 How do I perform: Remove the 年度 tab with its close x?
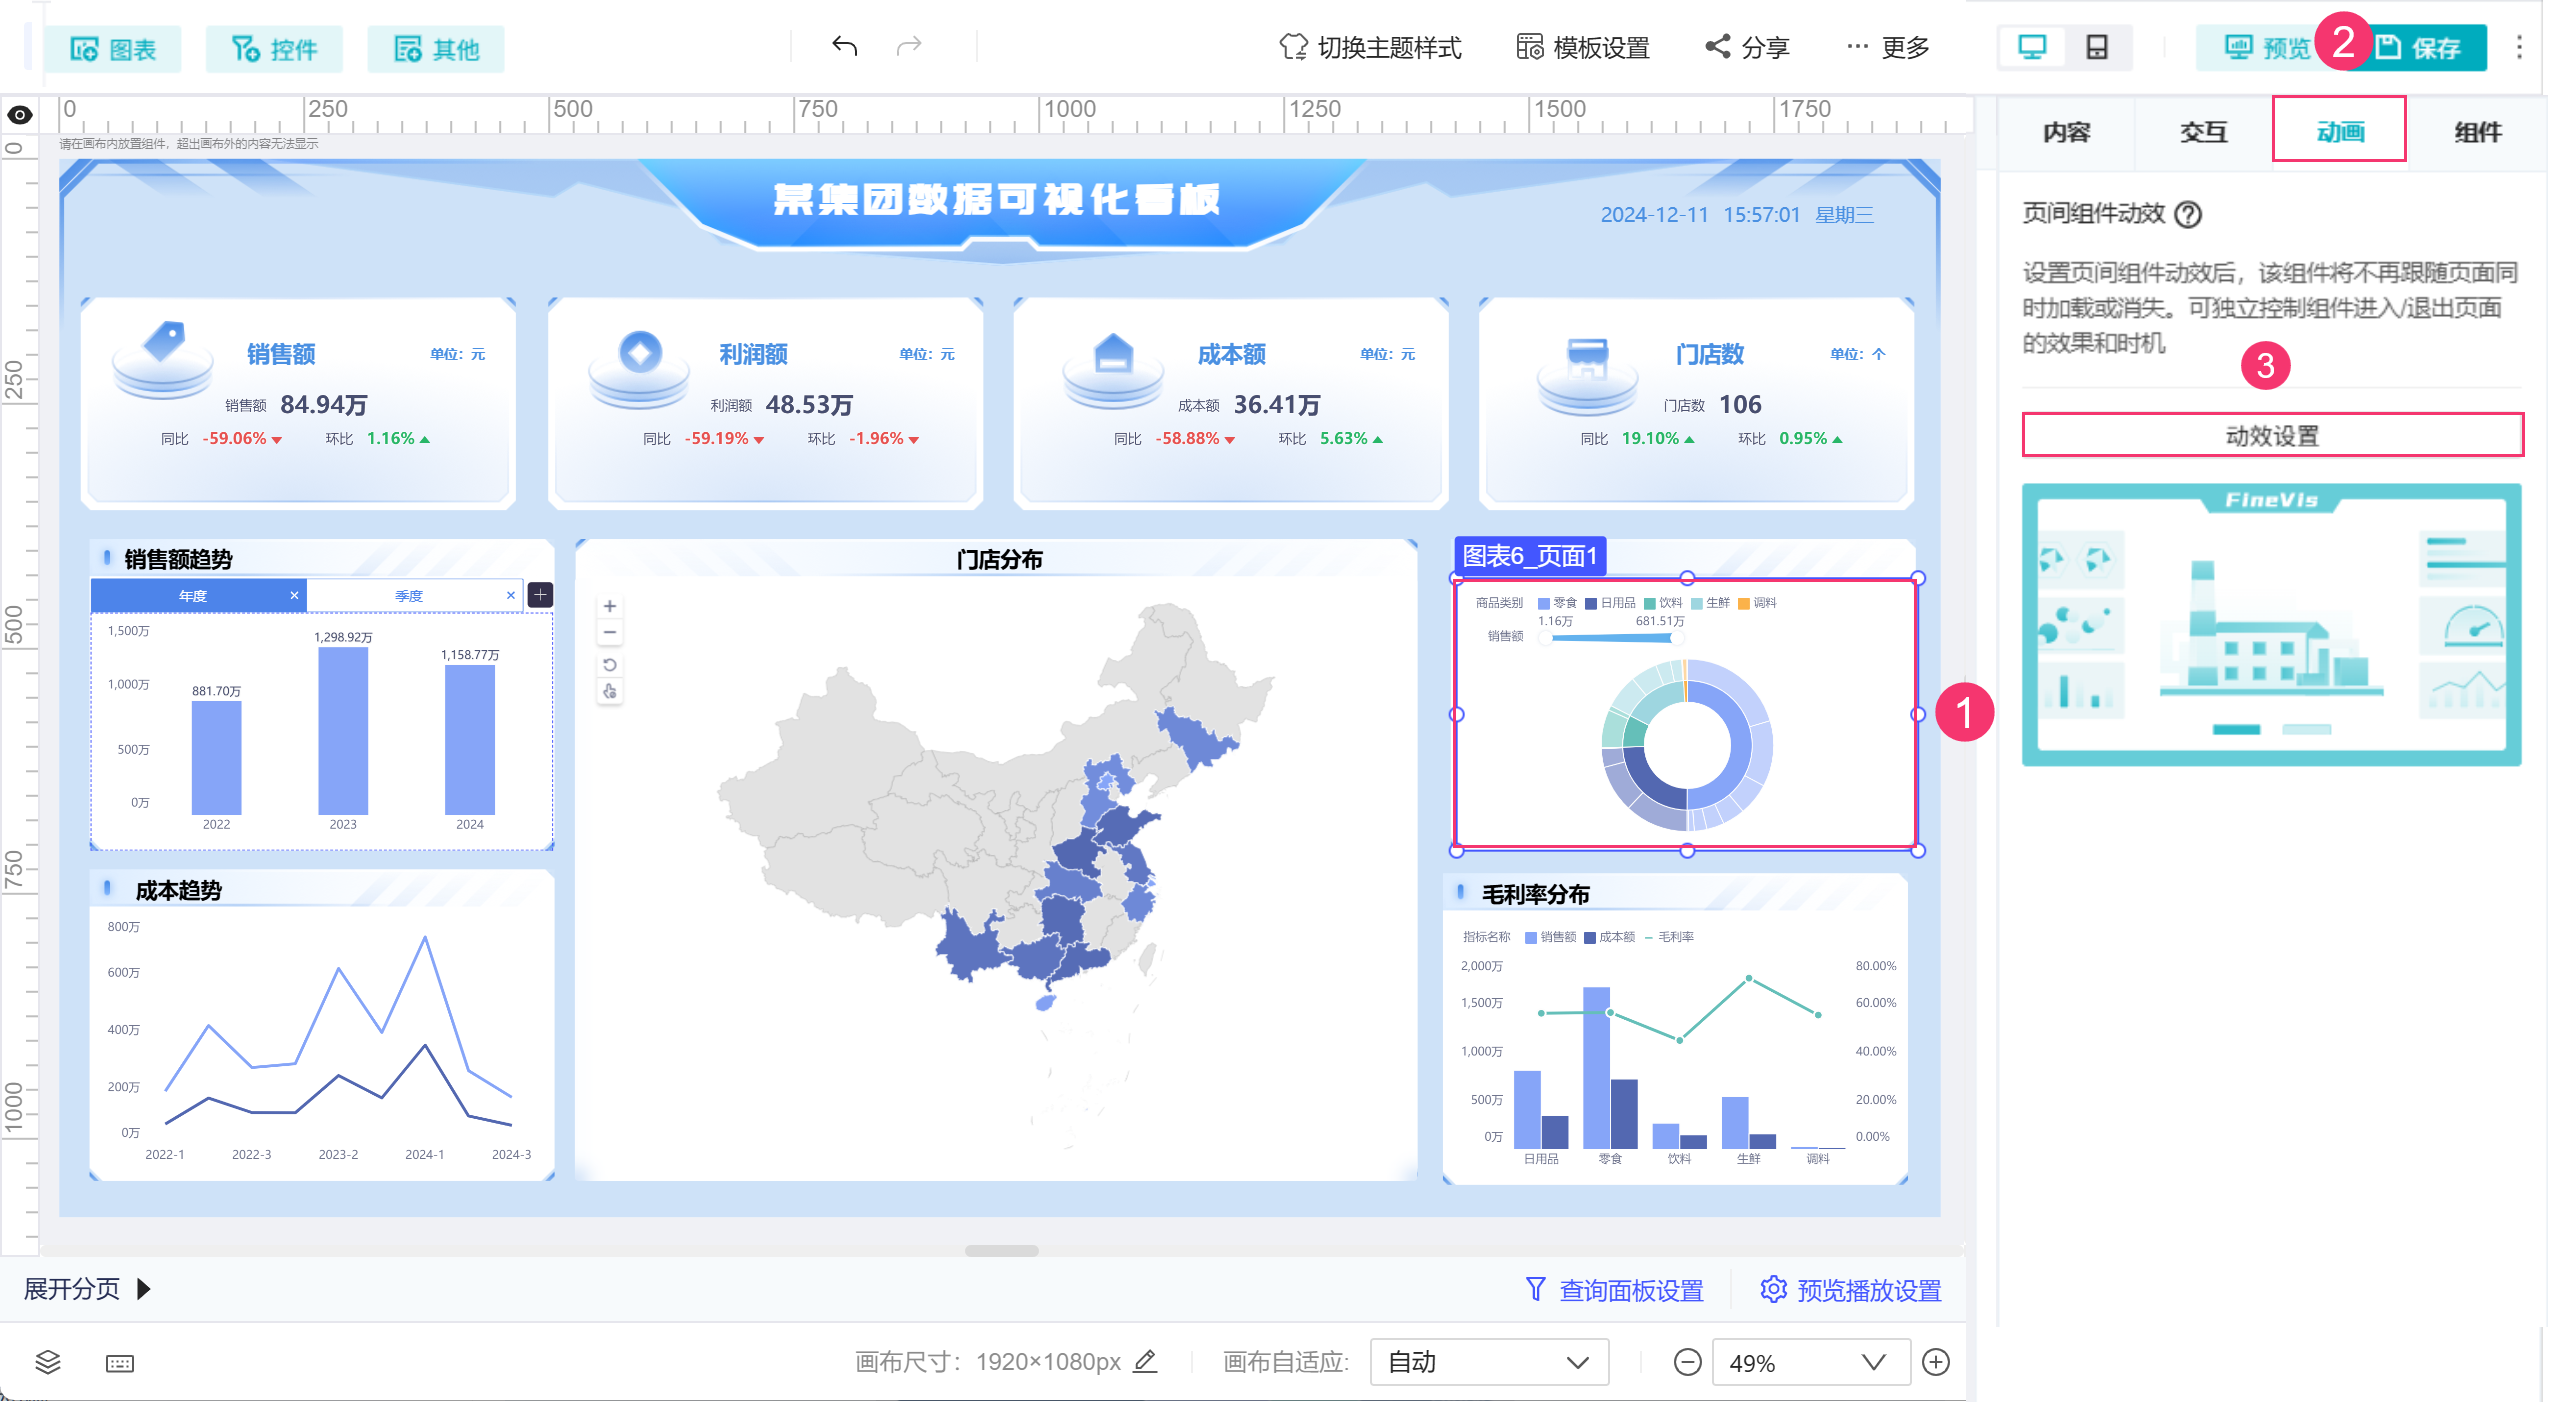(294, 595)
